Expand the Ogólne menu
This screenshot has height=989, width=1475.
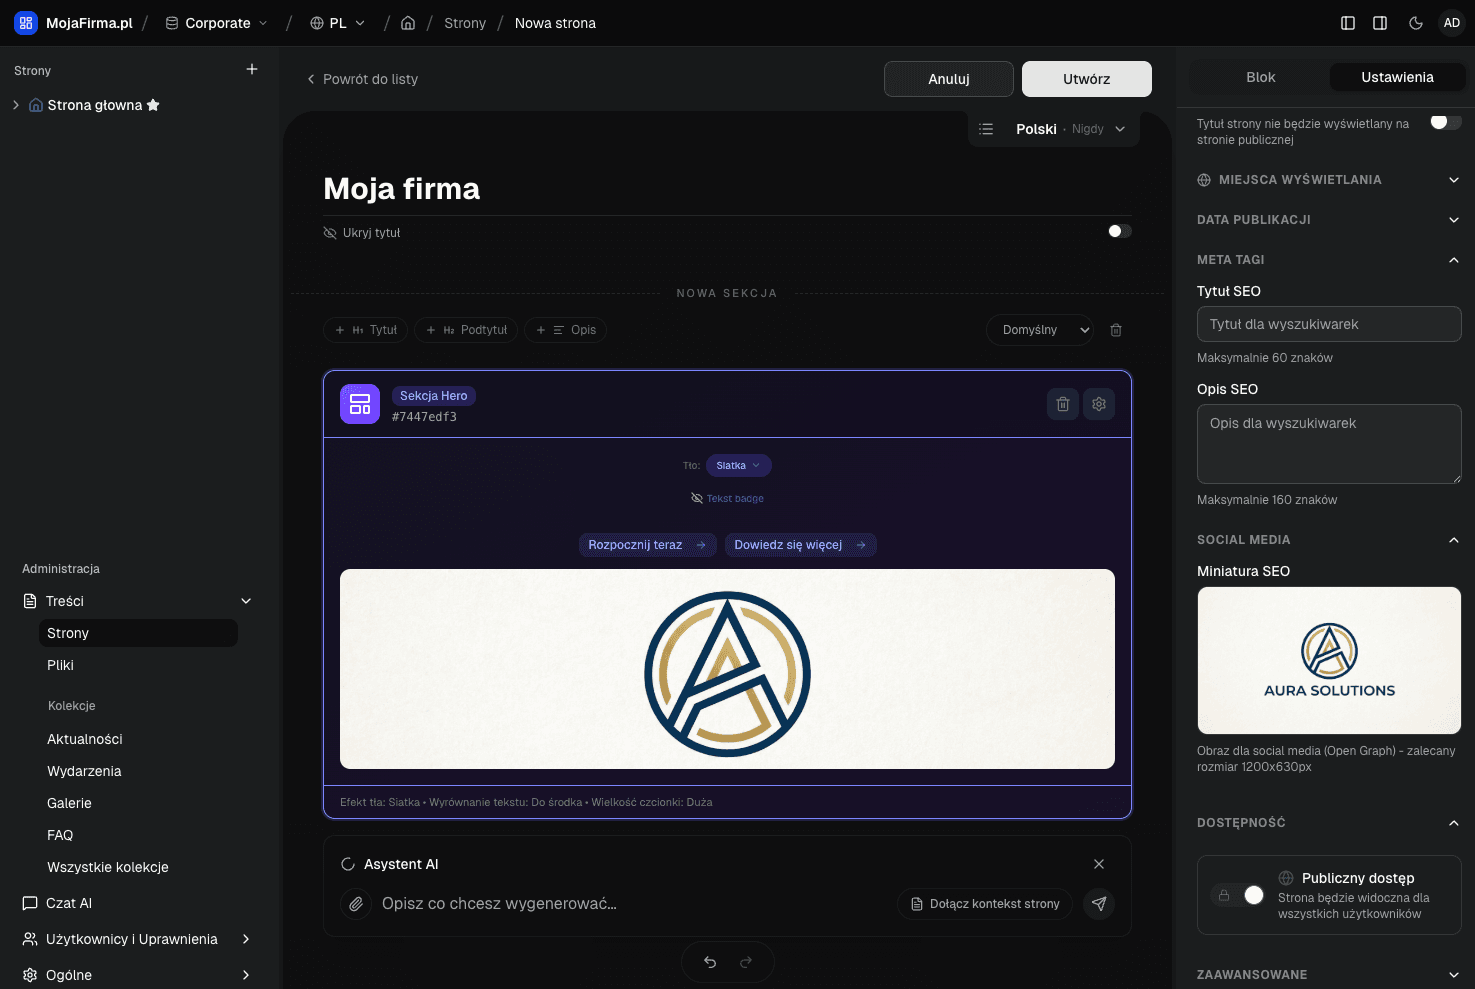246,975
